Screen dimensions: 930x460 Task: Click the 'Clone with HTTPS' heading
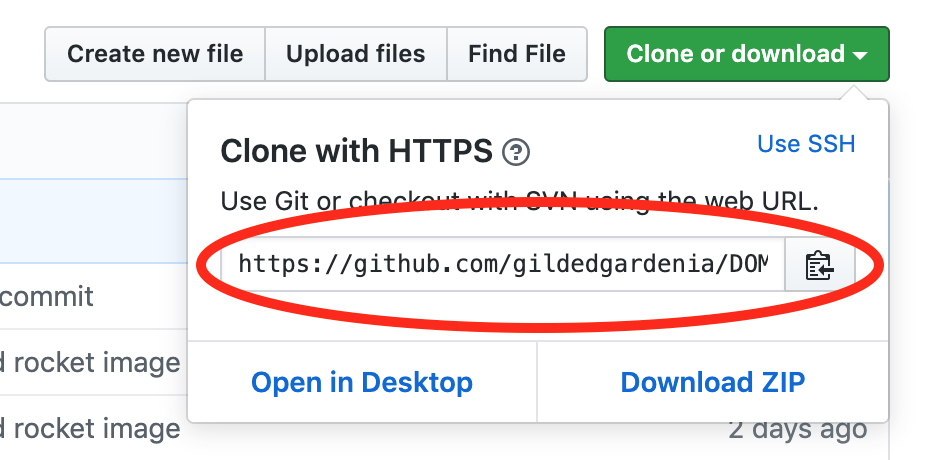point(356,152)
